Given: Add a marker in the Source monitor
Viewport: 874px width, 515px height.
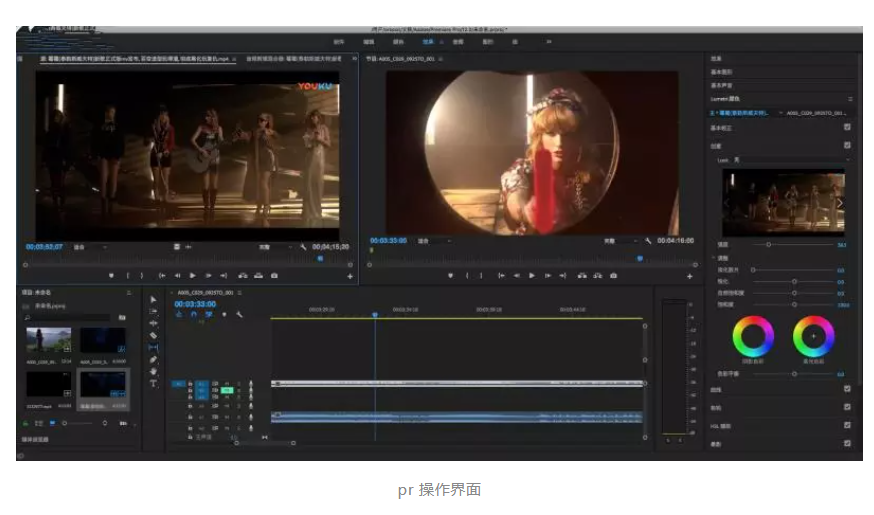Looking at the screenshot, I should [x=111, y=275].
